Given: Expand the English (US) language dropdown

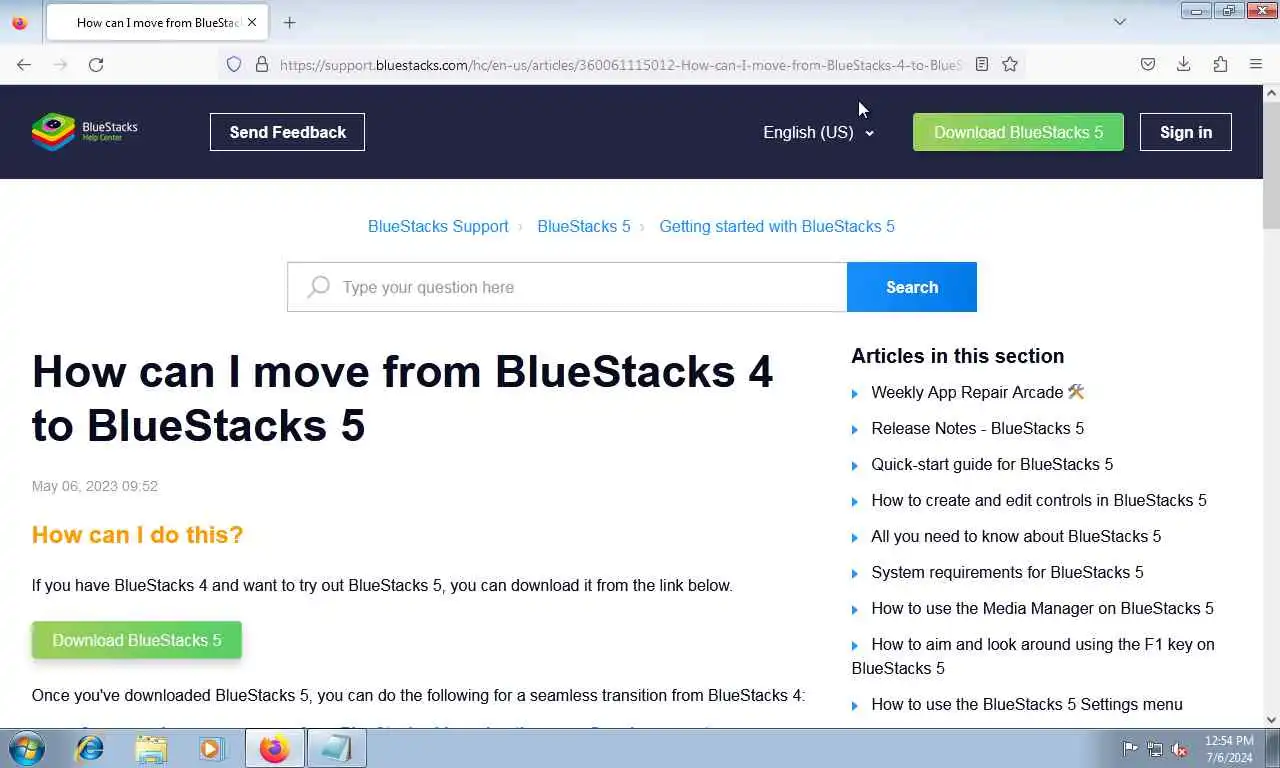Looking at the screenshot, I should coord(818,132).
